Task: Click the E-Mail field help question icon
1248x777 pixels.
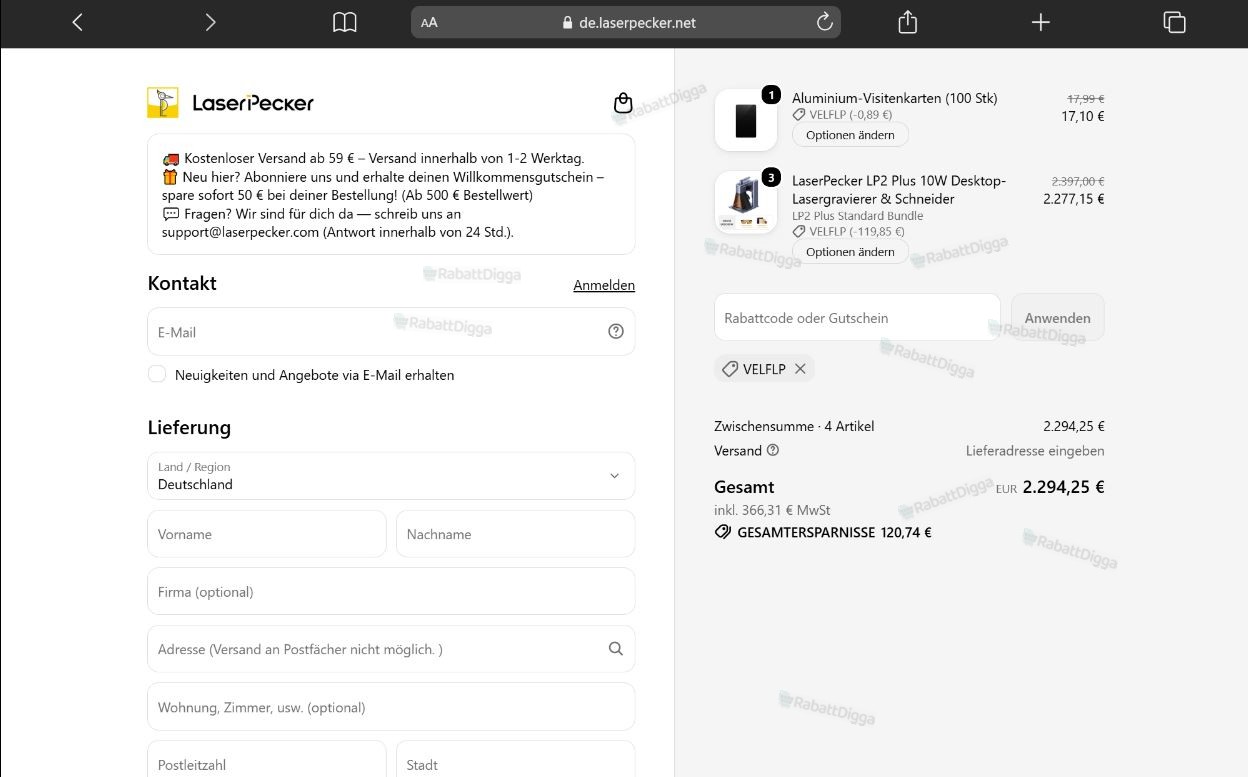Action: [x=616, y=331]
